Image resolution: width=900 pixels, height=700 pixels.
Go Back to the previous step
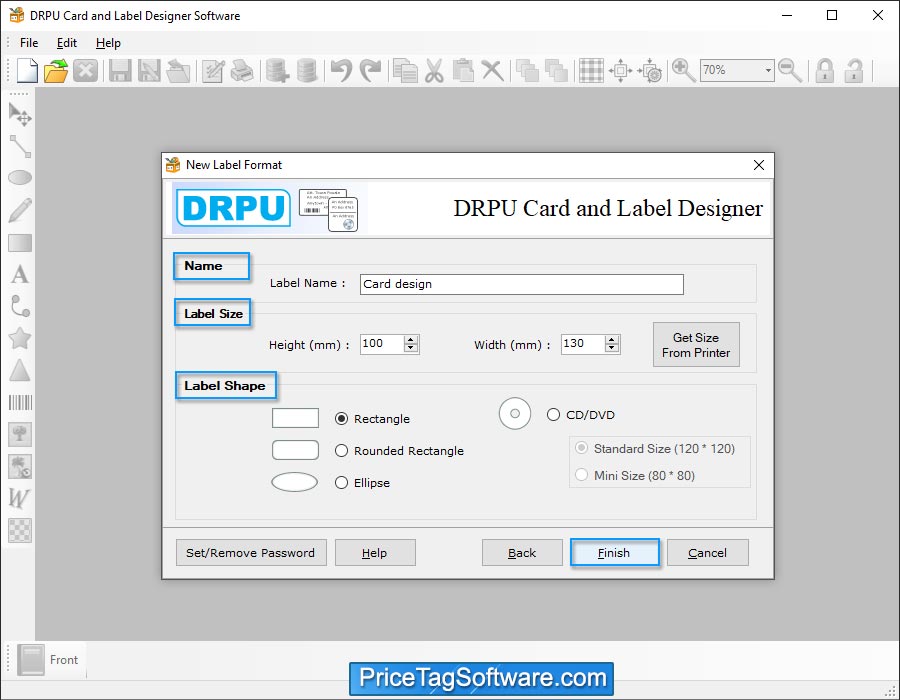pyautogui.click(x=522, y=553)
